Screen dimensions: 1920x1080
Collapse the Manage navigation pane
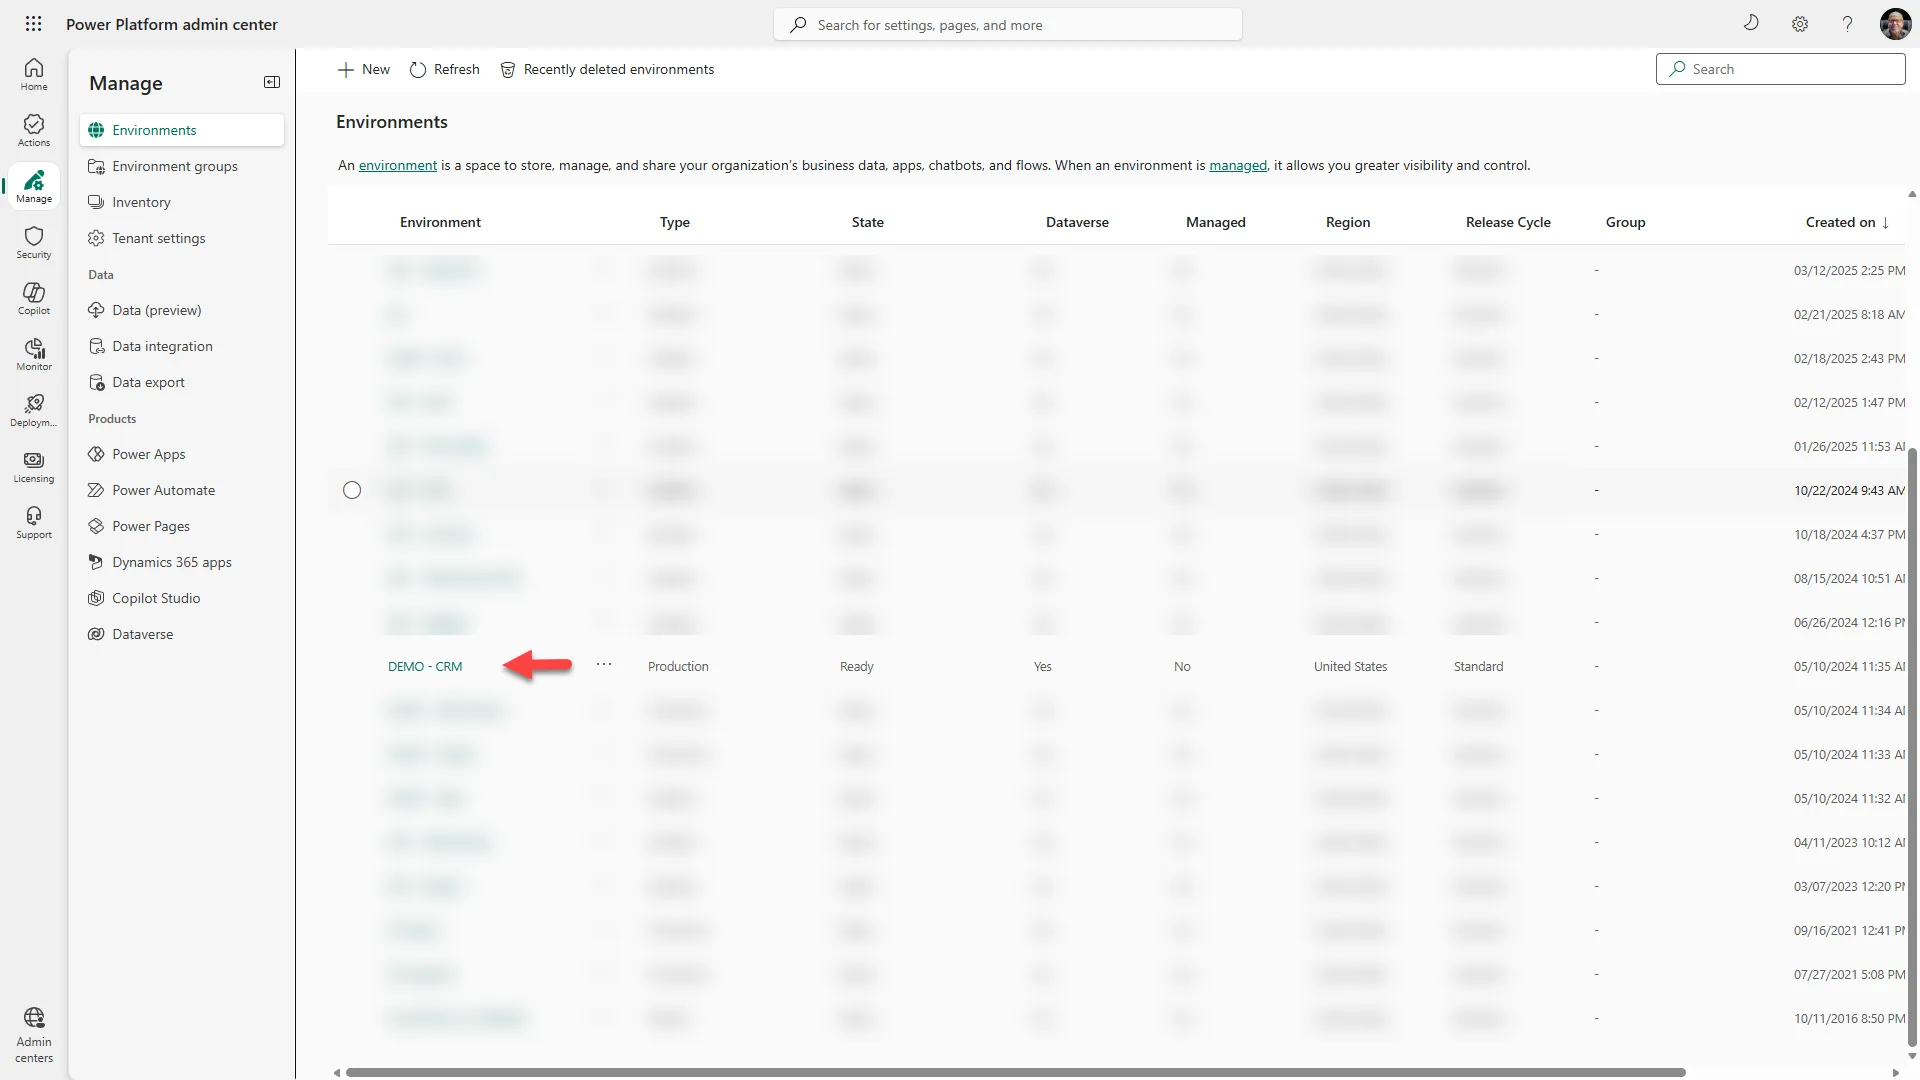(271, 82)
